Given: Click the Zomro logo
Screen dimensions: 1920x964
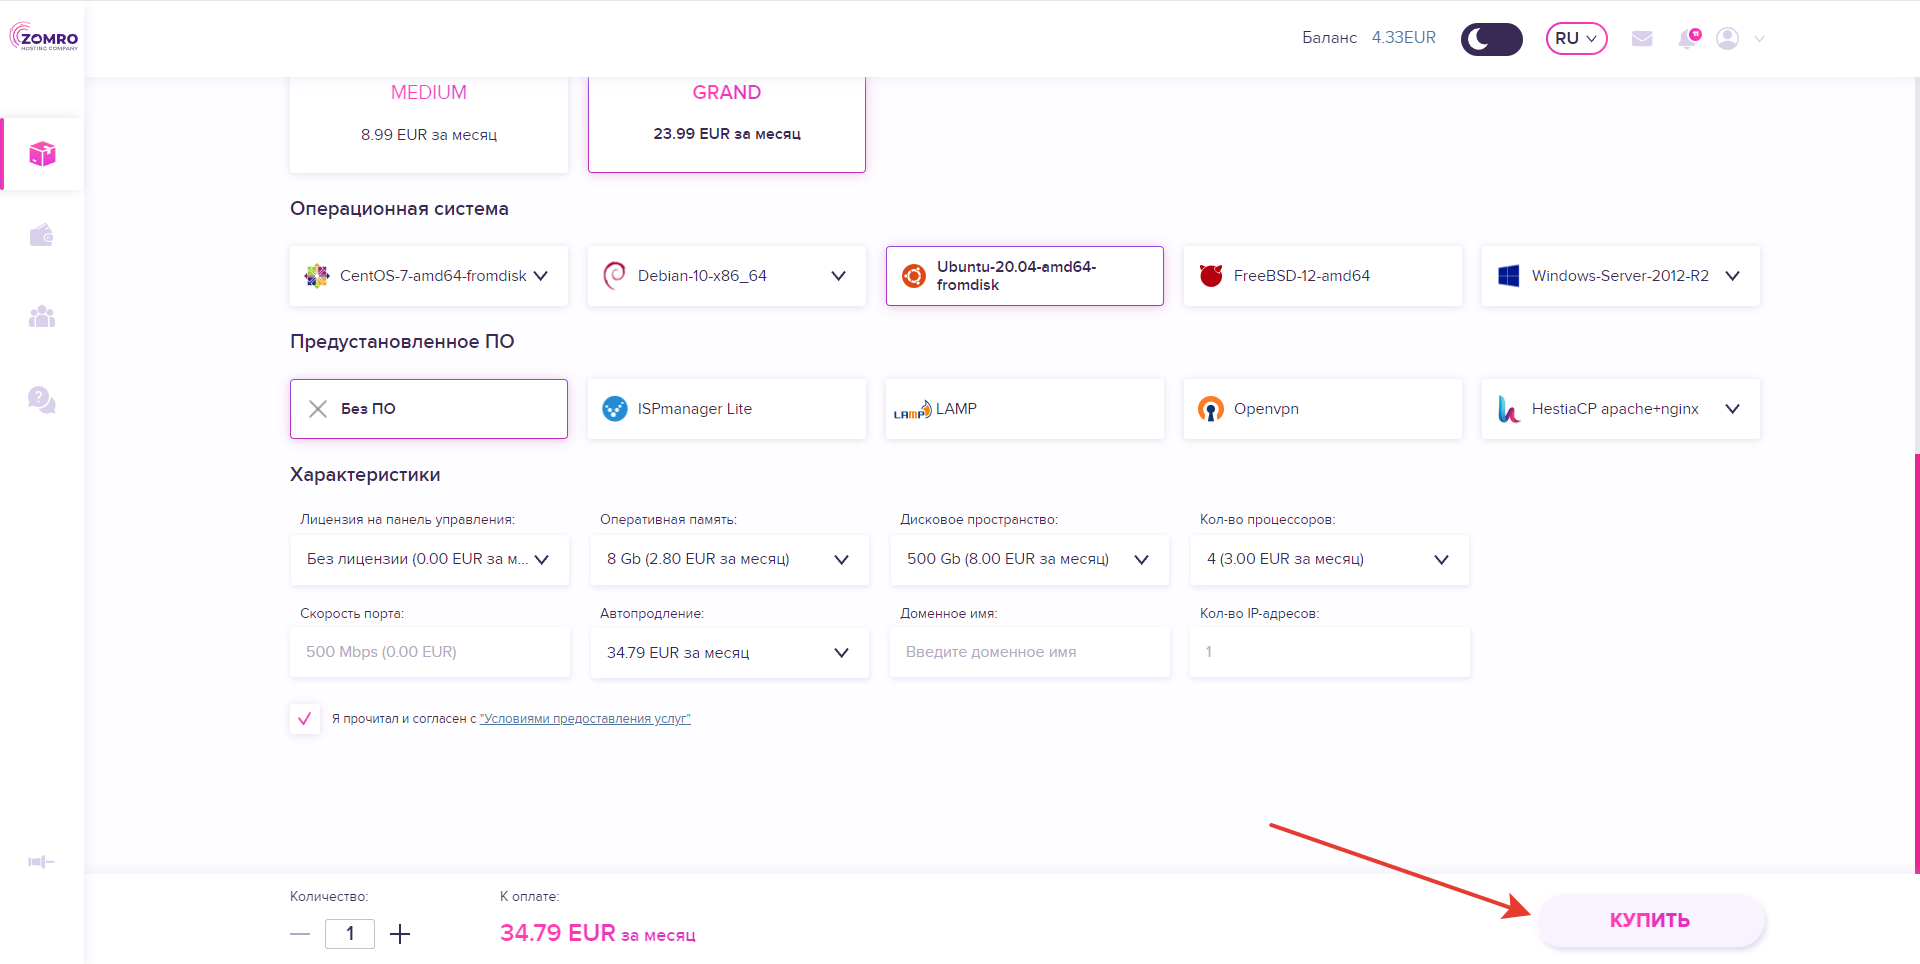Looking at the screenshot, I should click(44, 38).
